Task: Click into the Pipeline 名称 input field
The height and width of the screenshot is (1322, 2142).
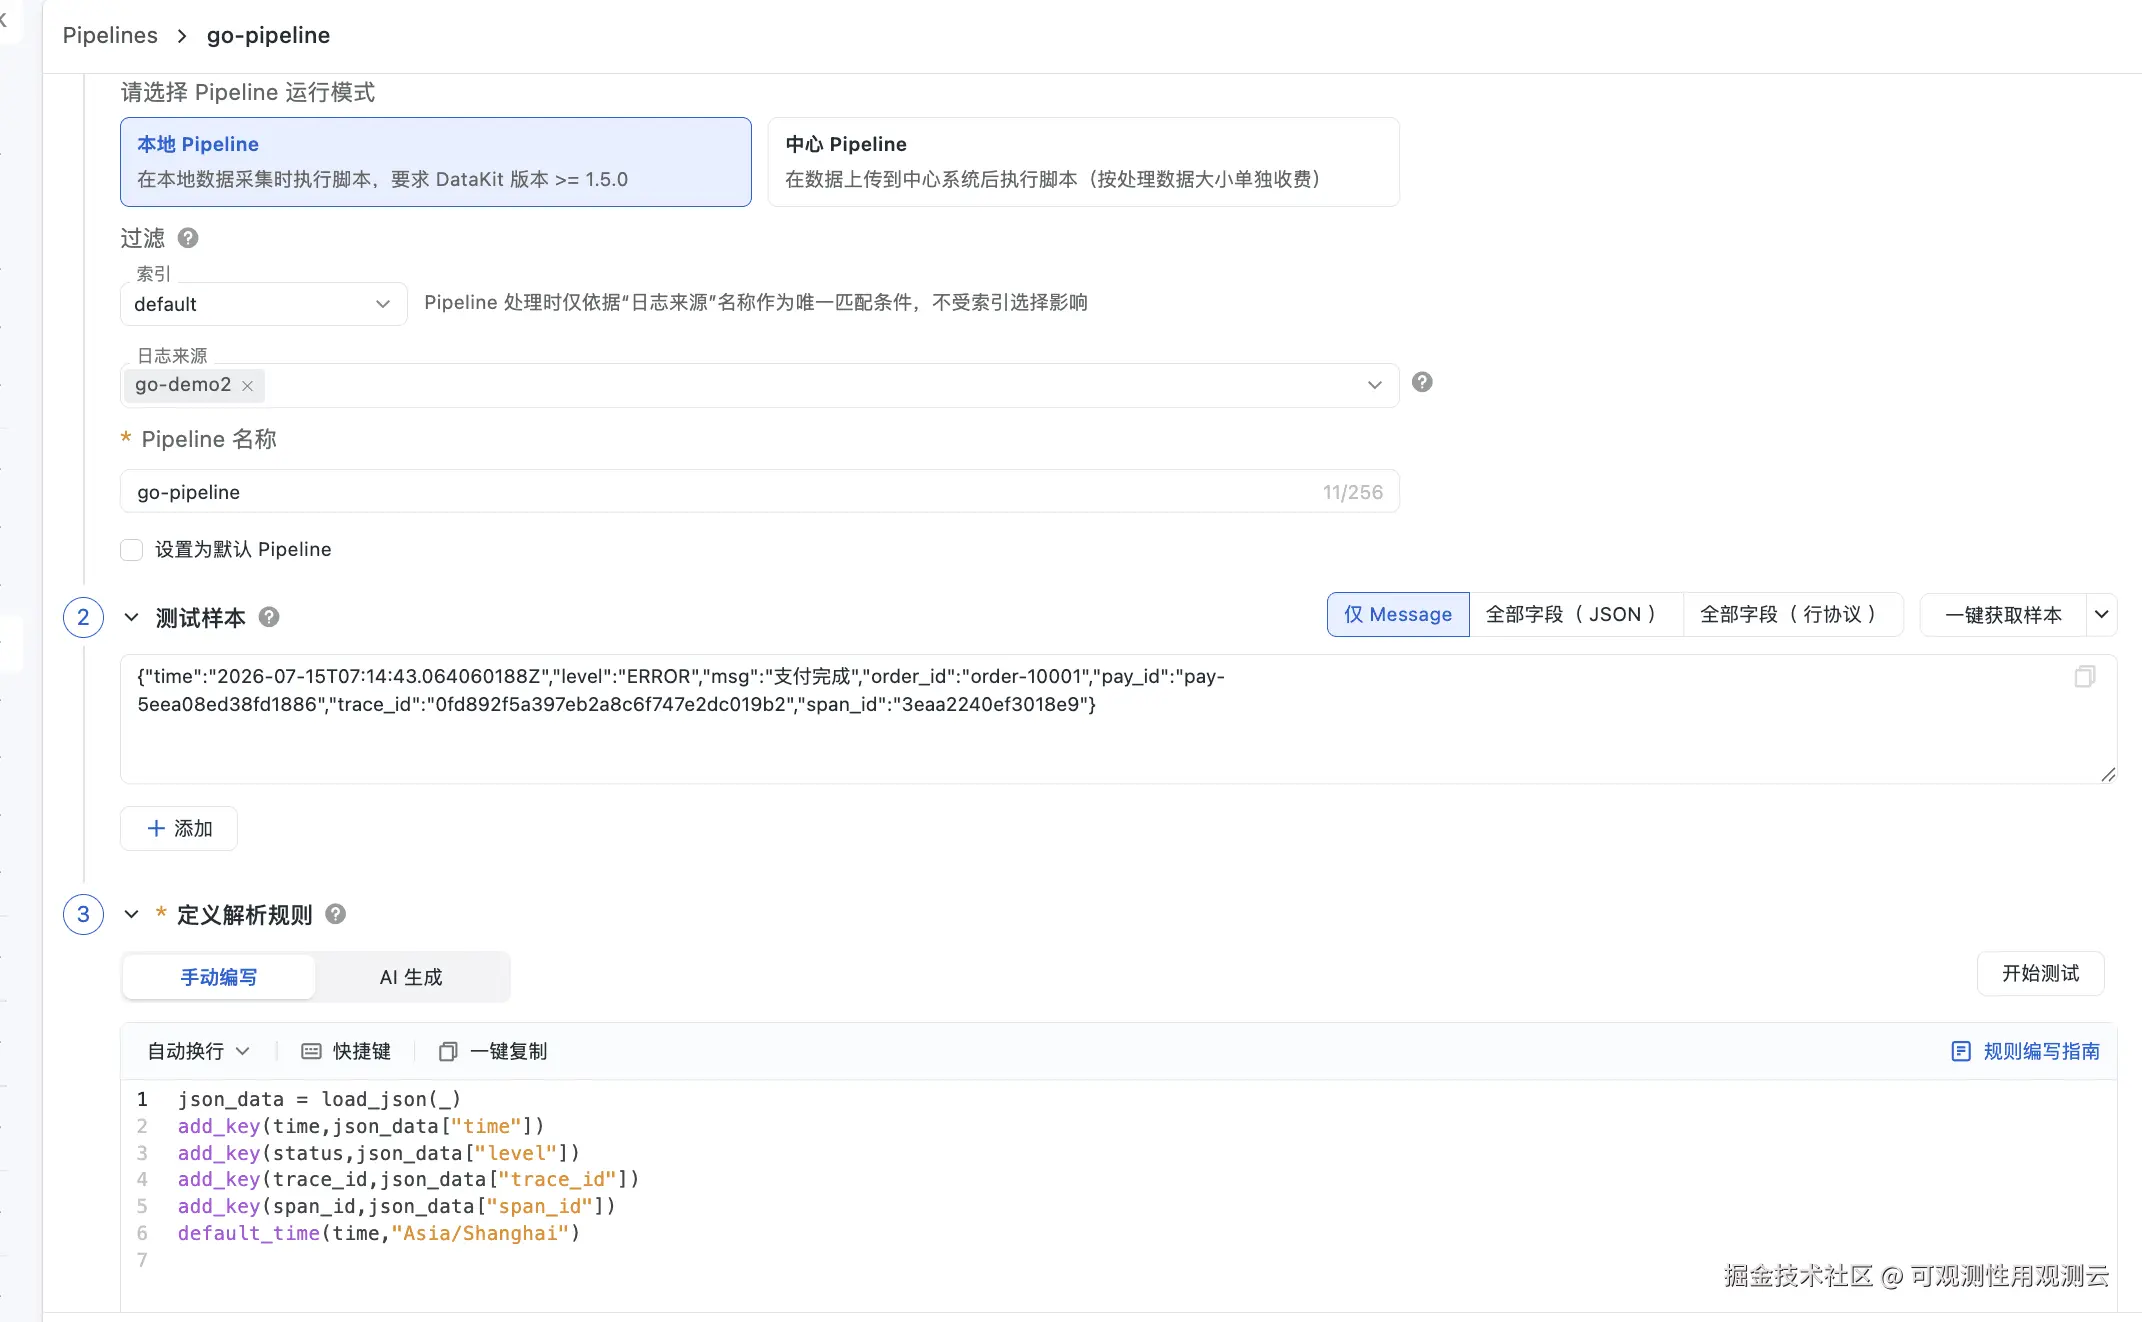Action: click(759, 491)
